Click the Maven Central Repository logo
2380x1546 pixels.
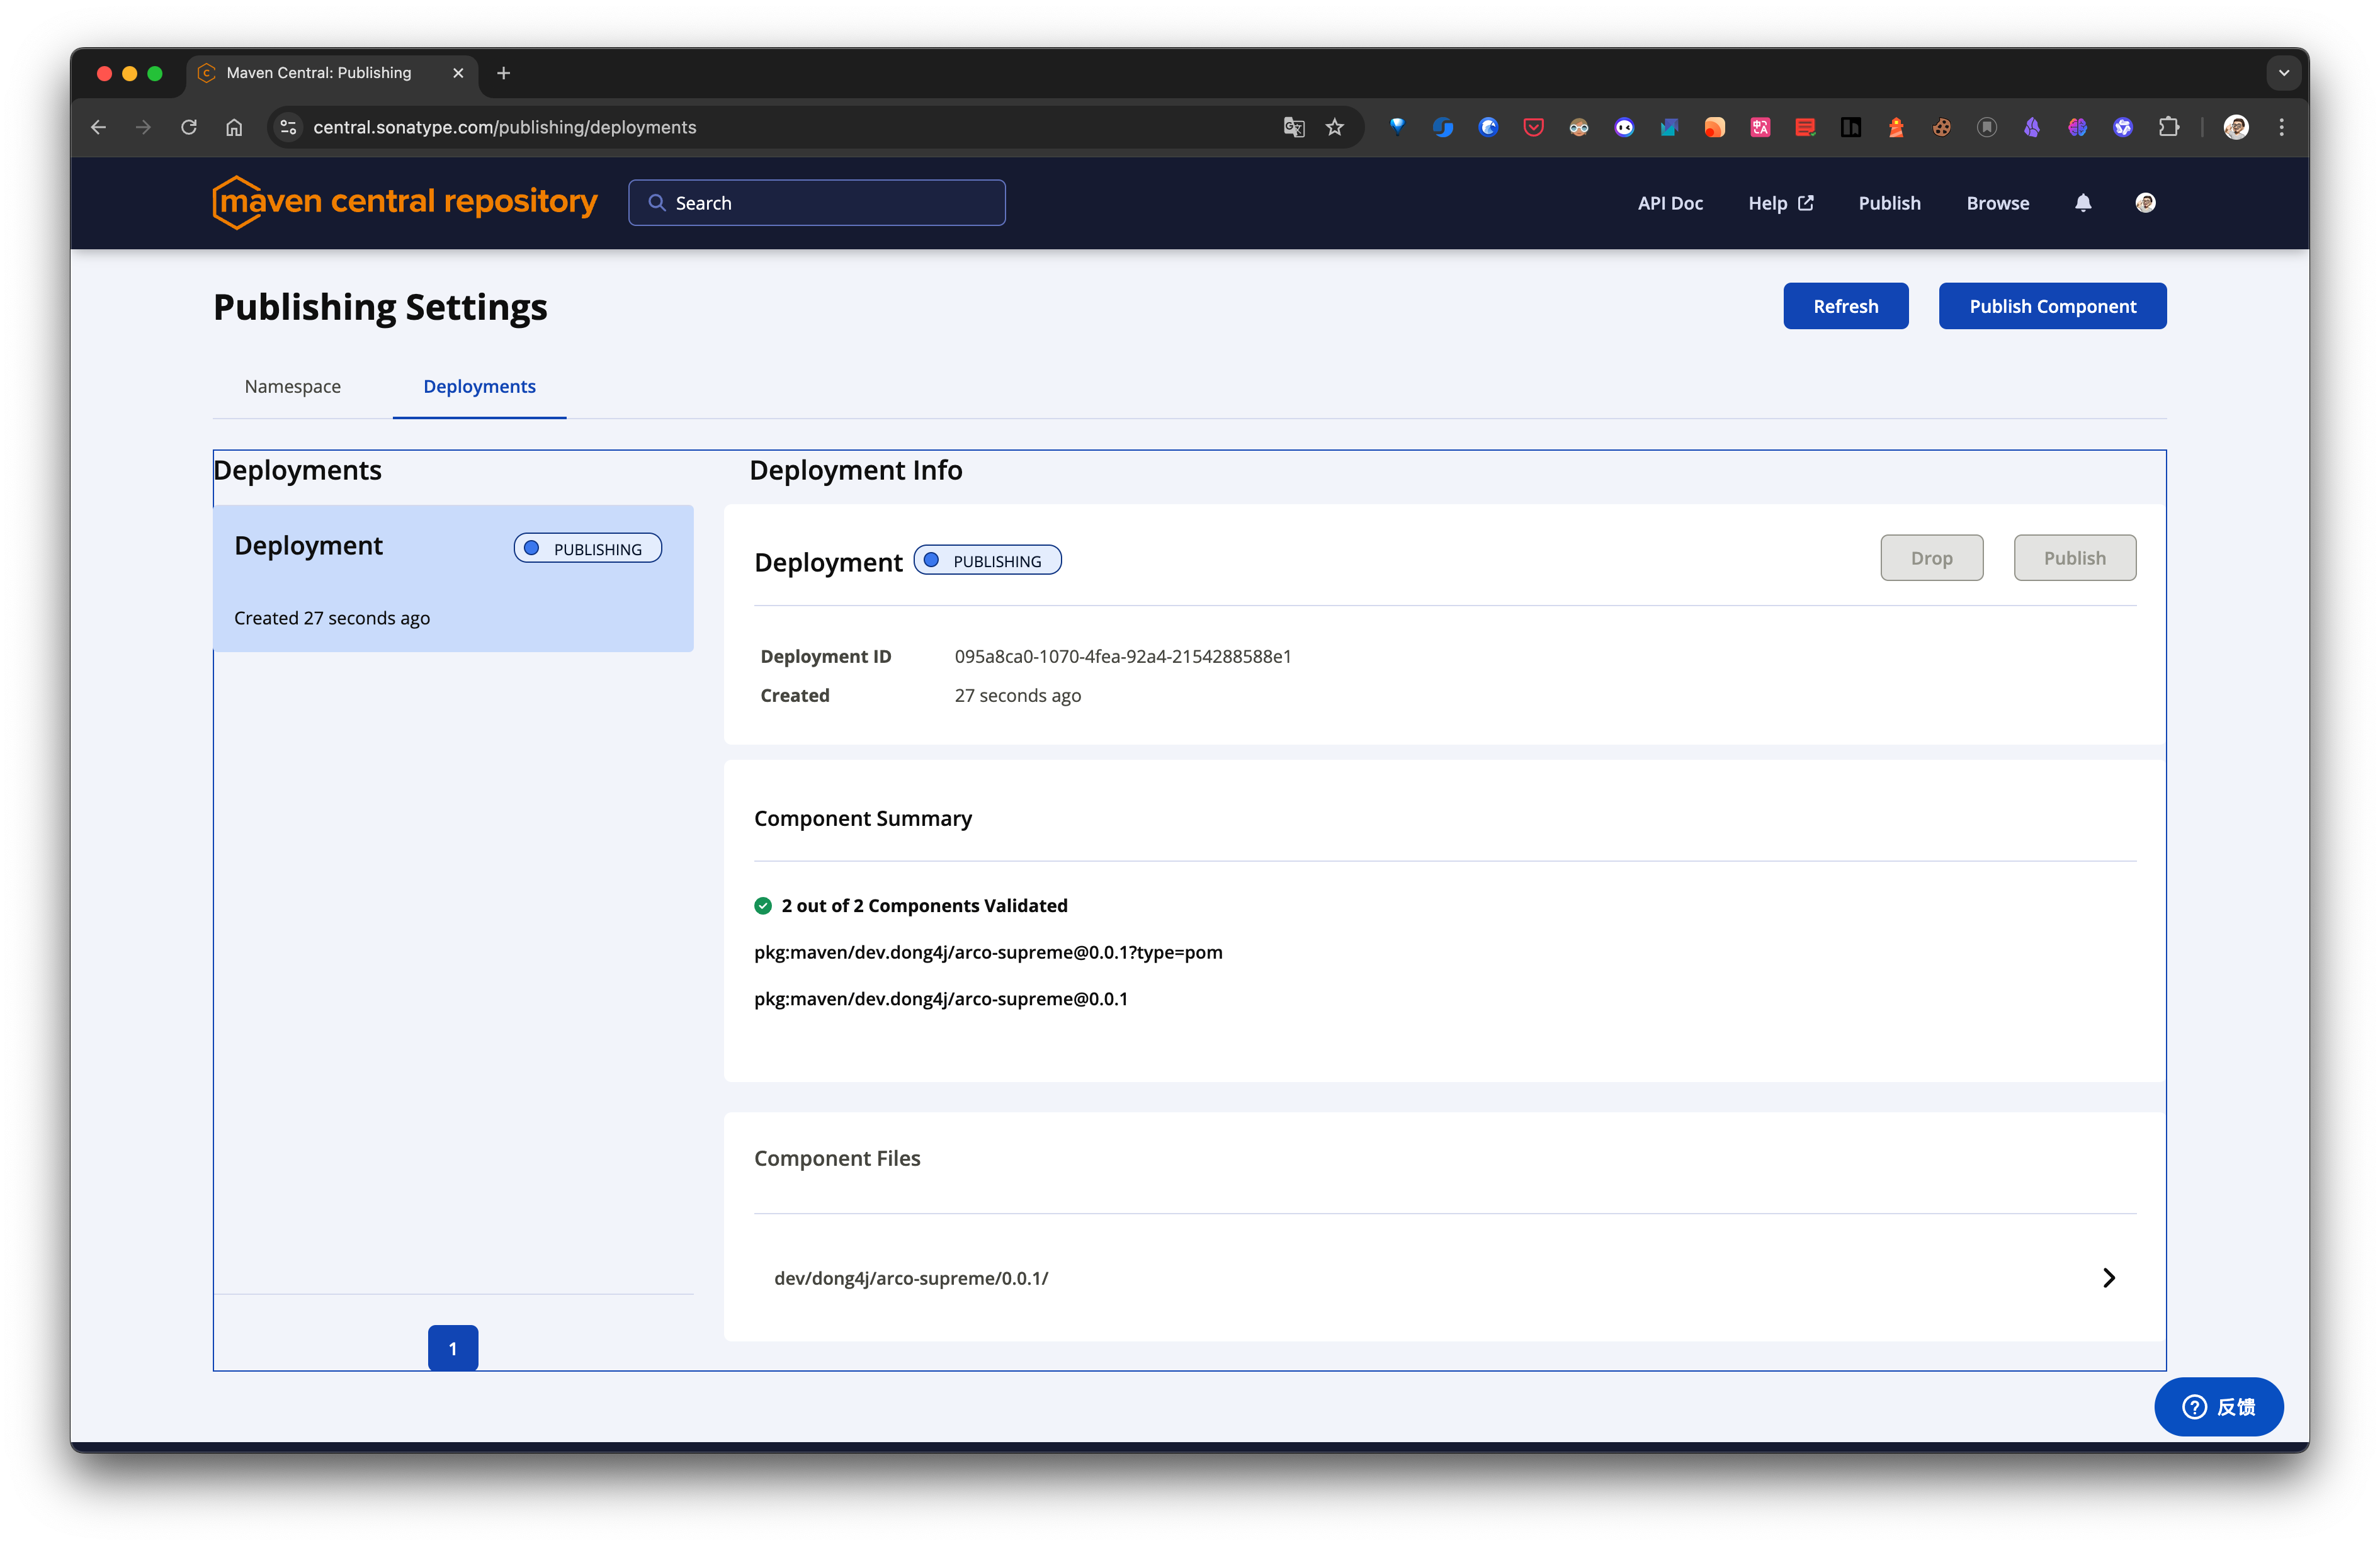tap(405, 202)
